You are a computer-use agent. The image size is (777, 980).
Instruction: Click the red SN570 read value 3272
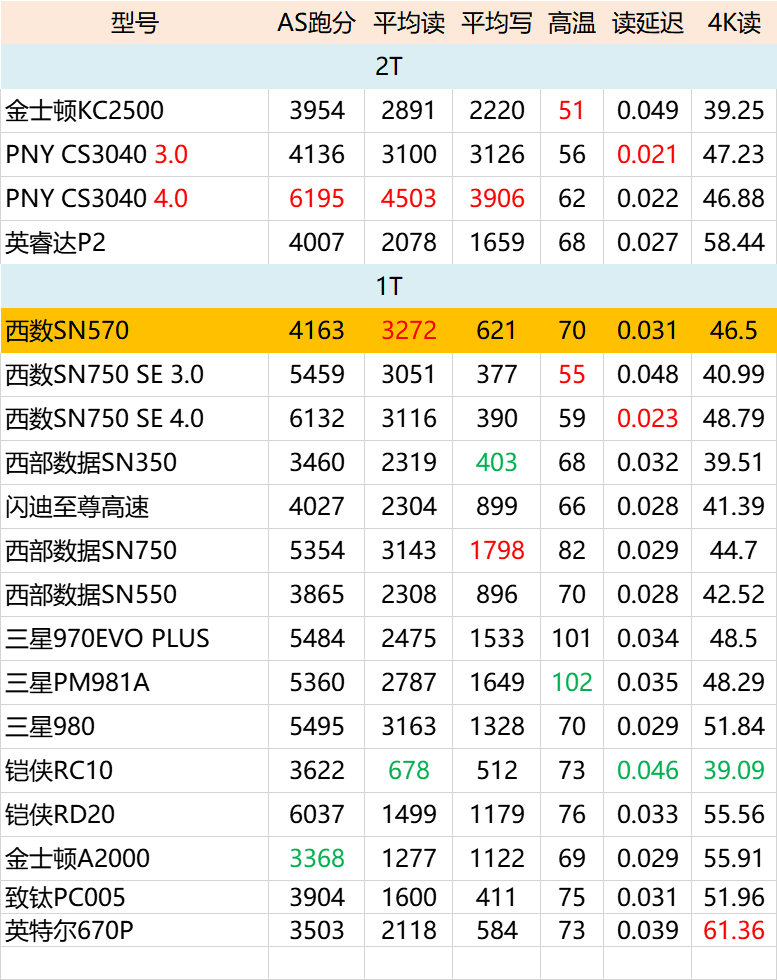pos(408,330)
